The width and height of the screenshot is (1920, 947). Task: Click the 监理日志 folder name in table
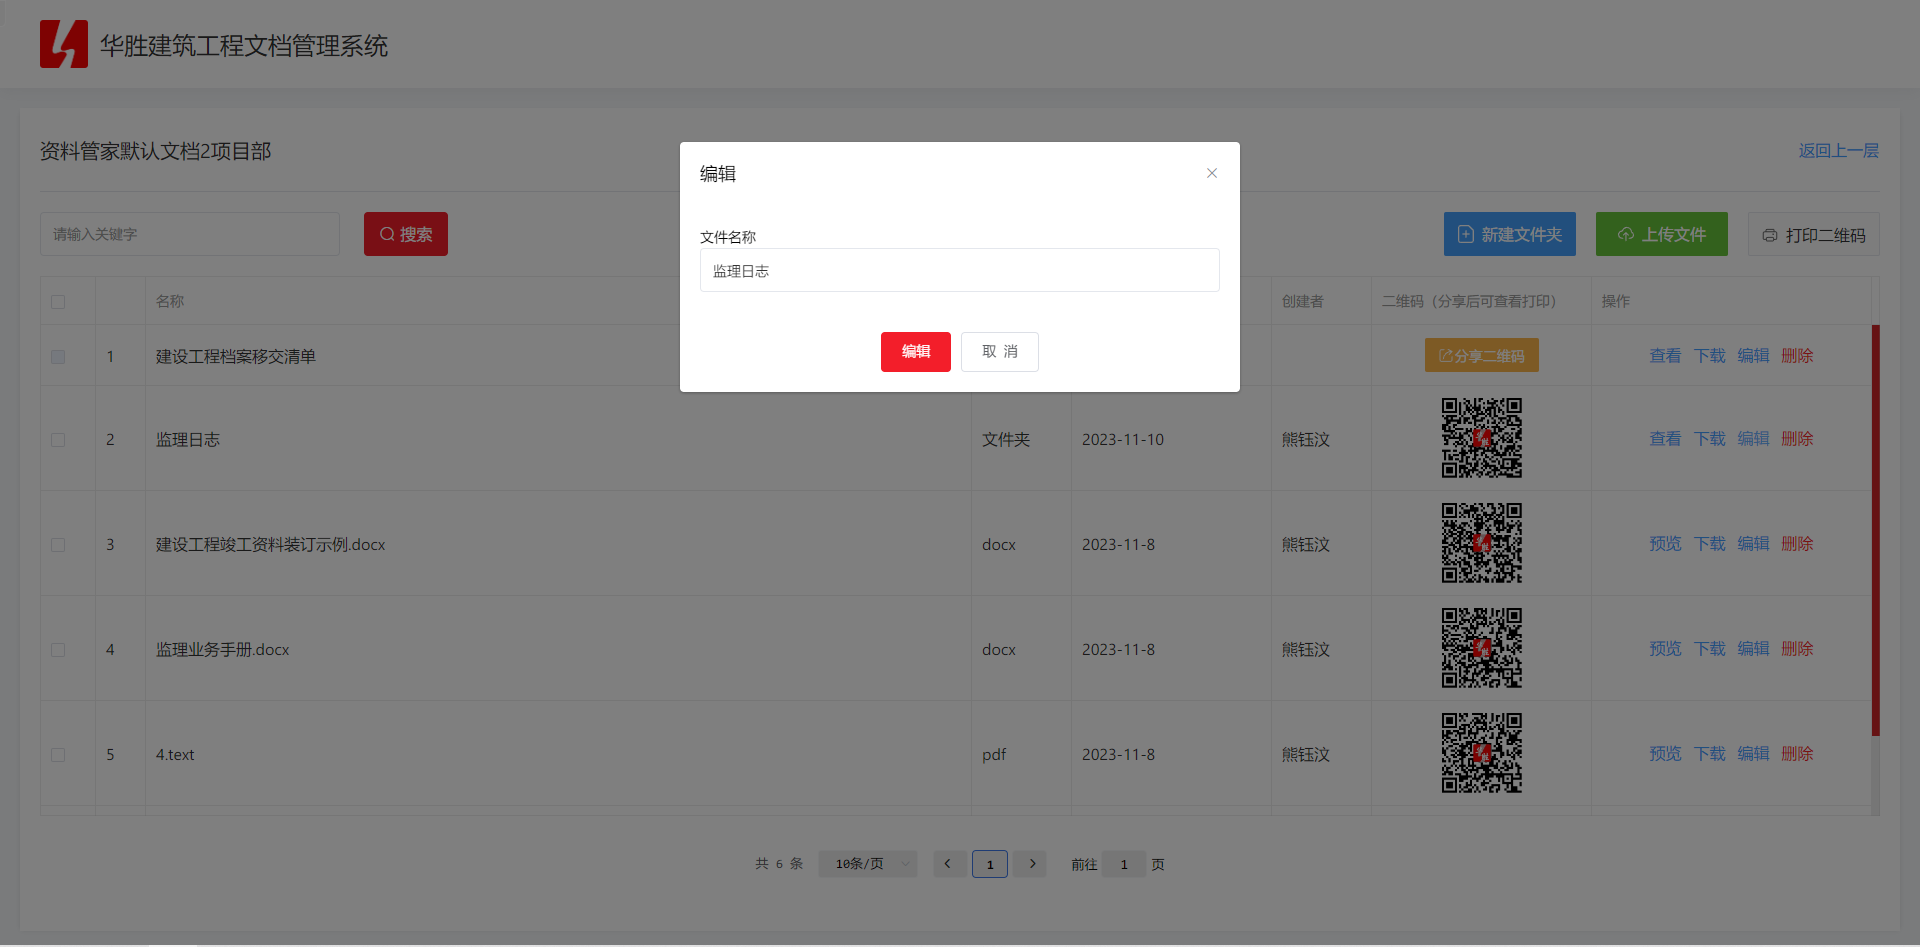(x=188, y=440)
